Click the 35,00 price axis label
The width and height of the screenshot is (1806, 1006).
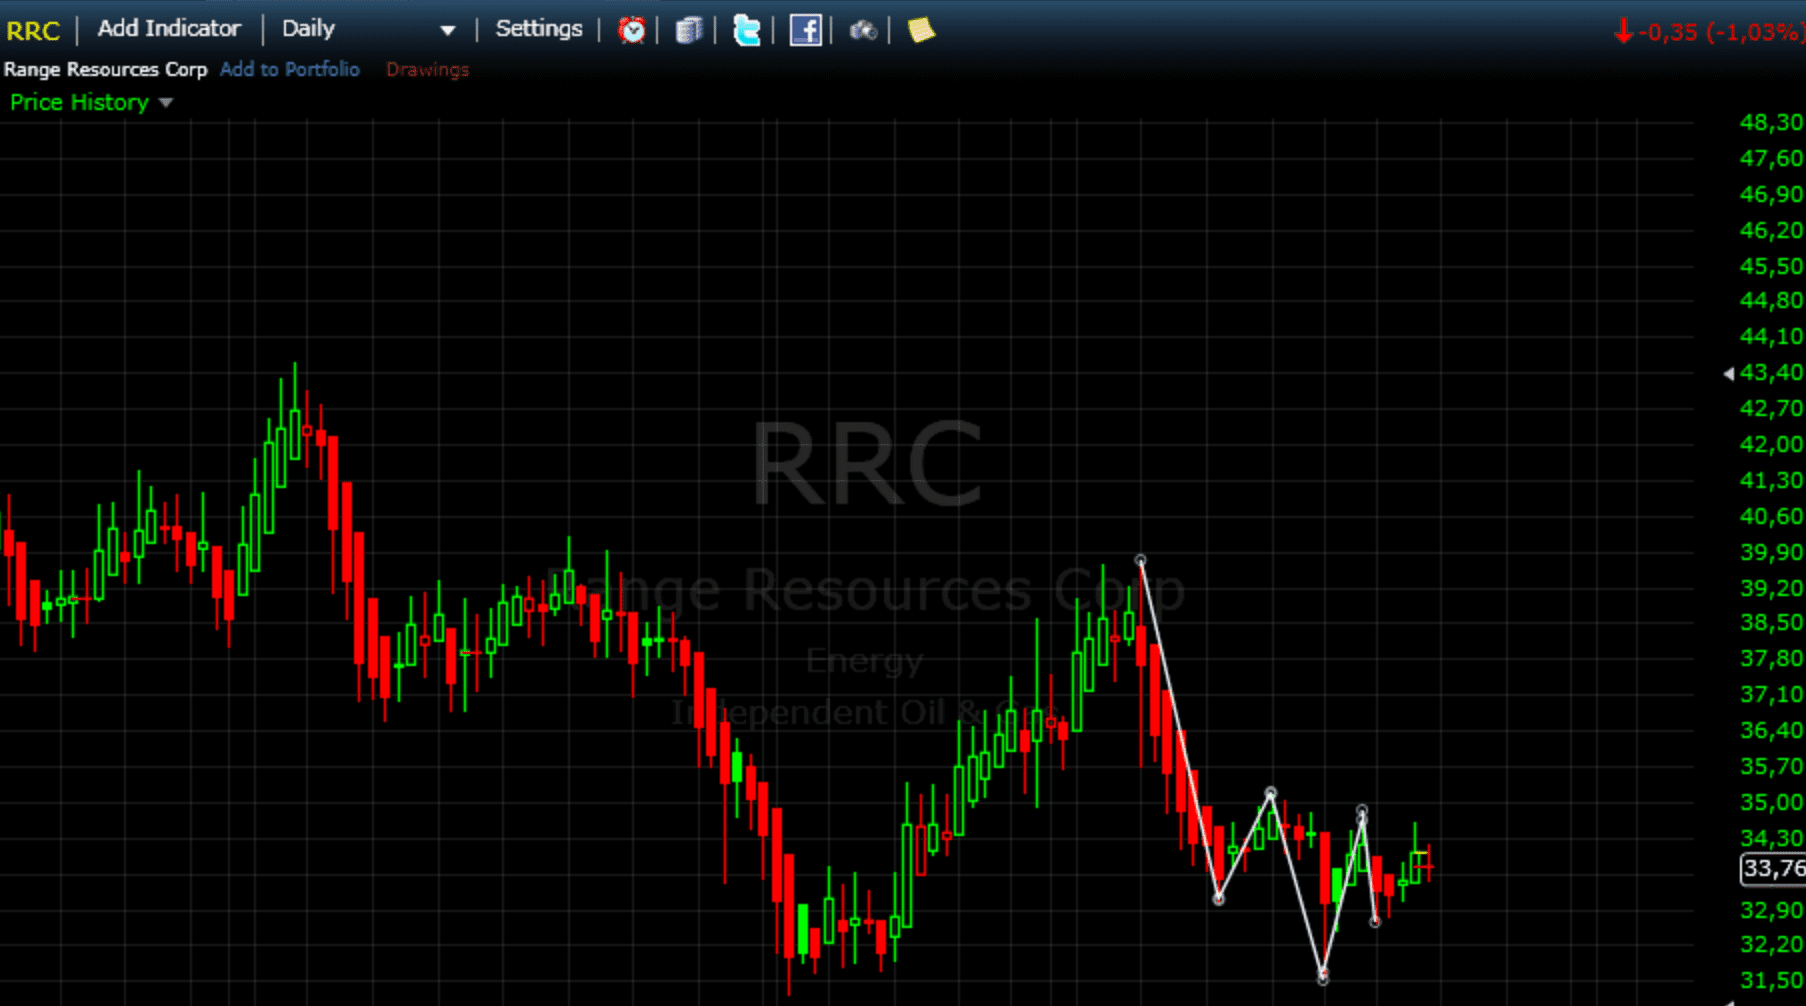click(1771, 802)
